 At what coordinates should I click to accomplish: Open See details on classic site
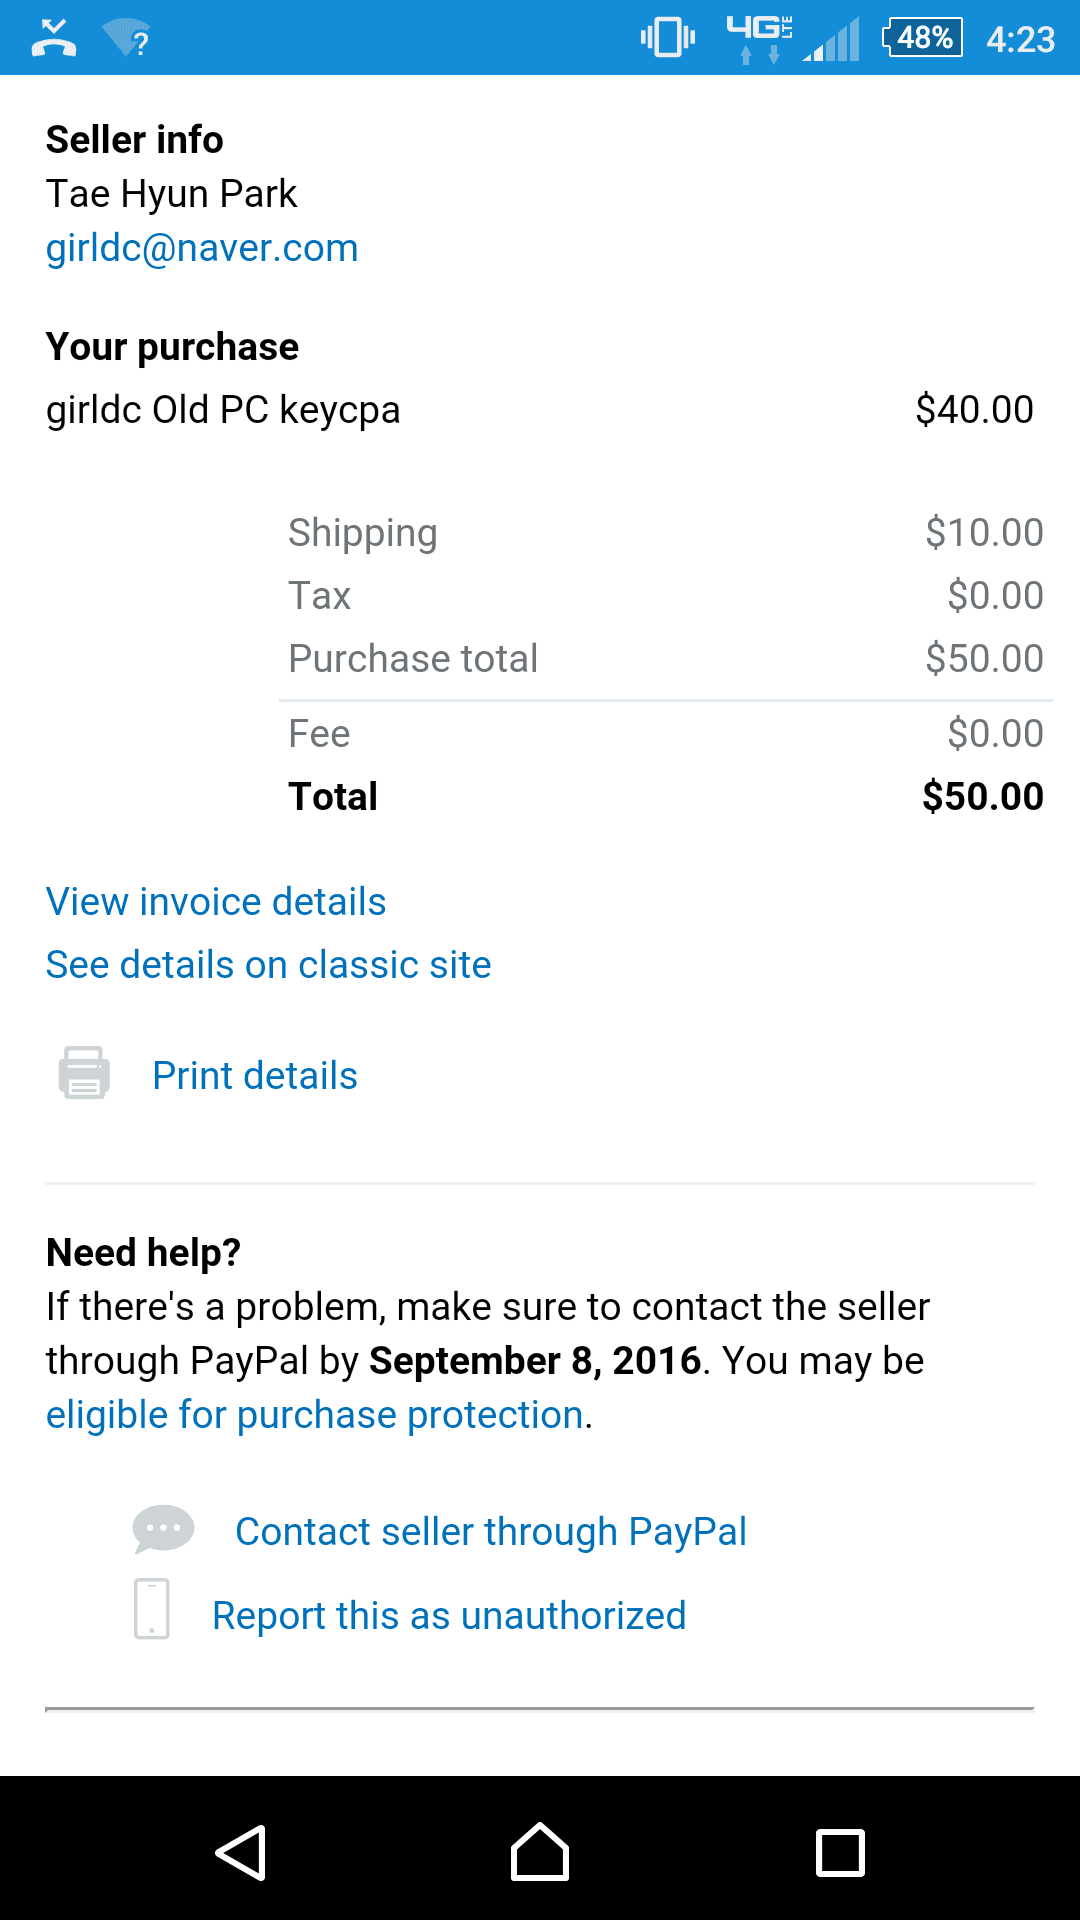tap(269, 965)
